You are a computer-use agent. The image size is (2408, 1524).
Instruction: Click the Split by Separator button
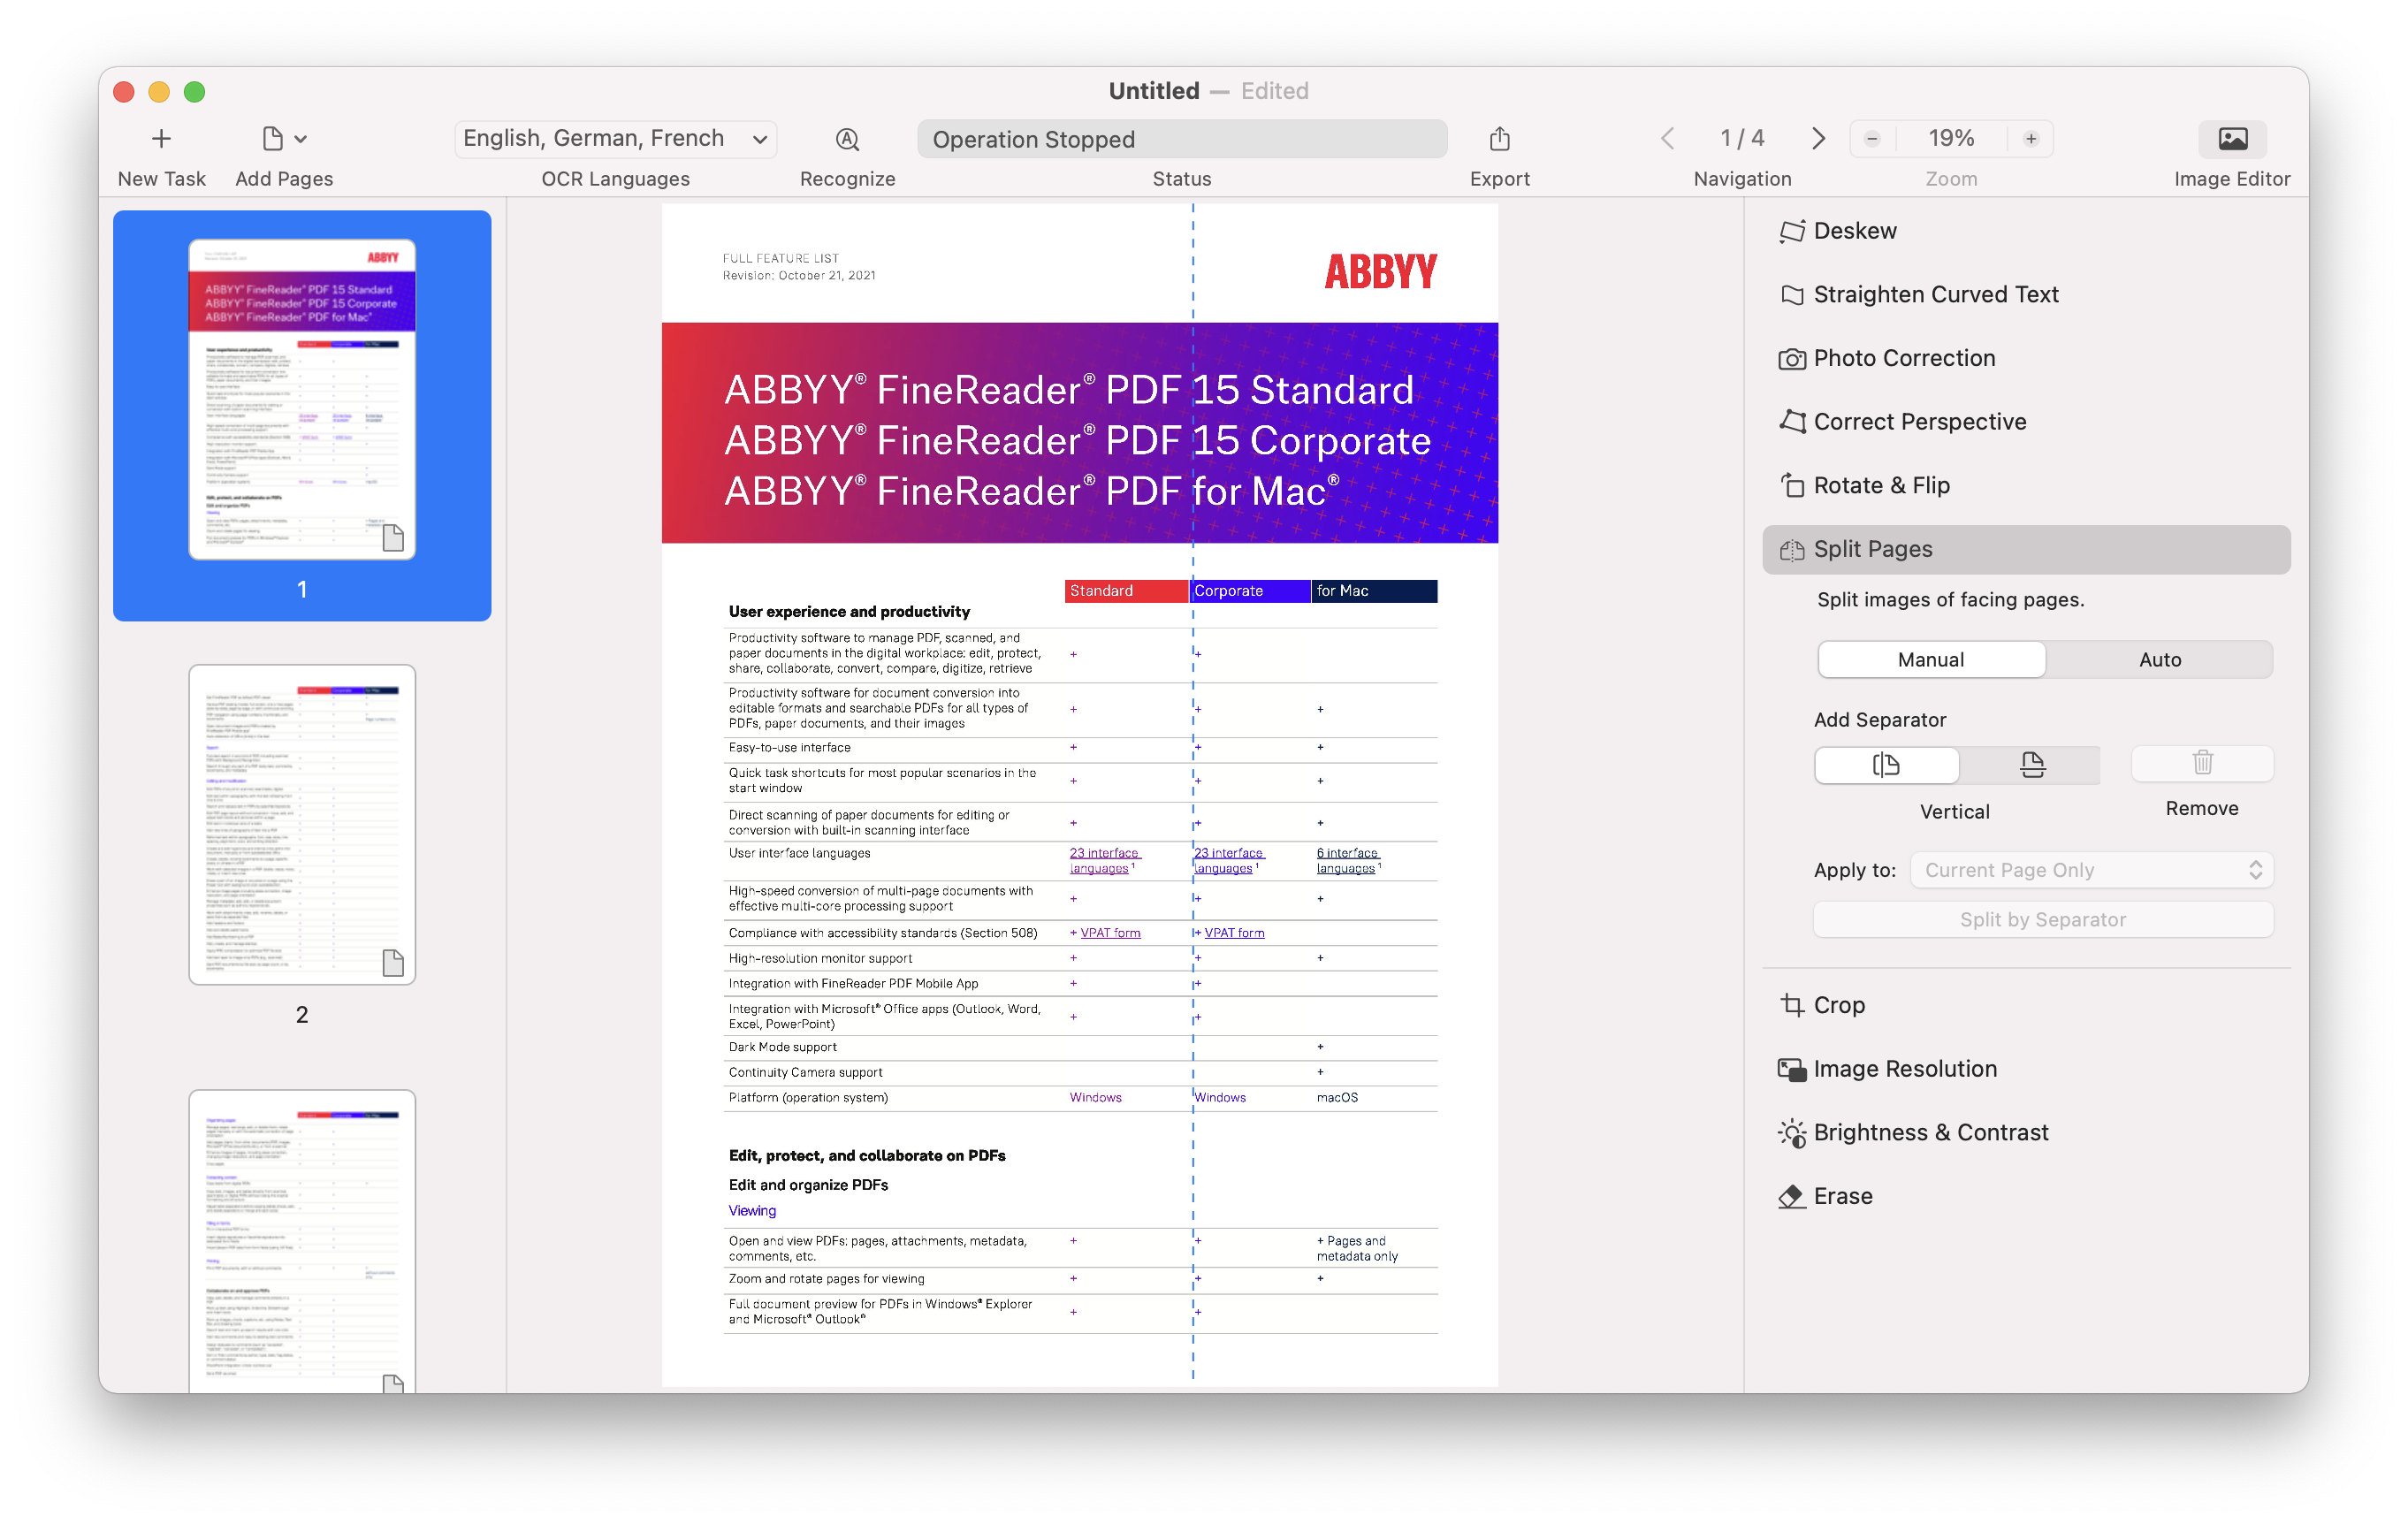pyautogui.click(x=2041, y=918)
